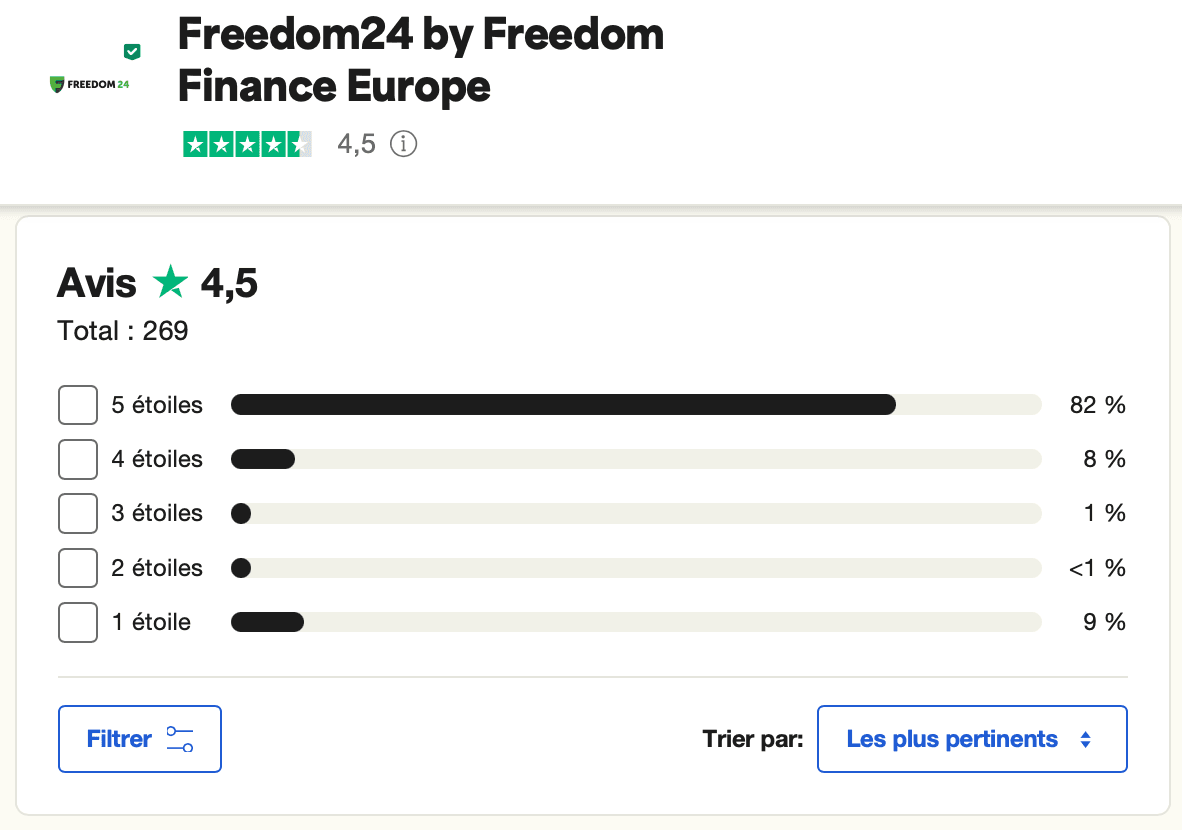Check the 1 étoile filter checkbox
1182x830 pixels.
77,621
